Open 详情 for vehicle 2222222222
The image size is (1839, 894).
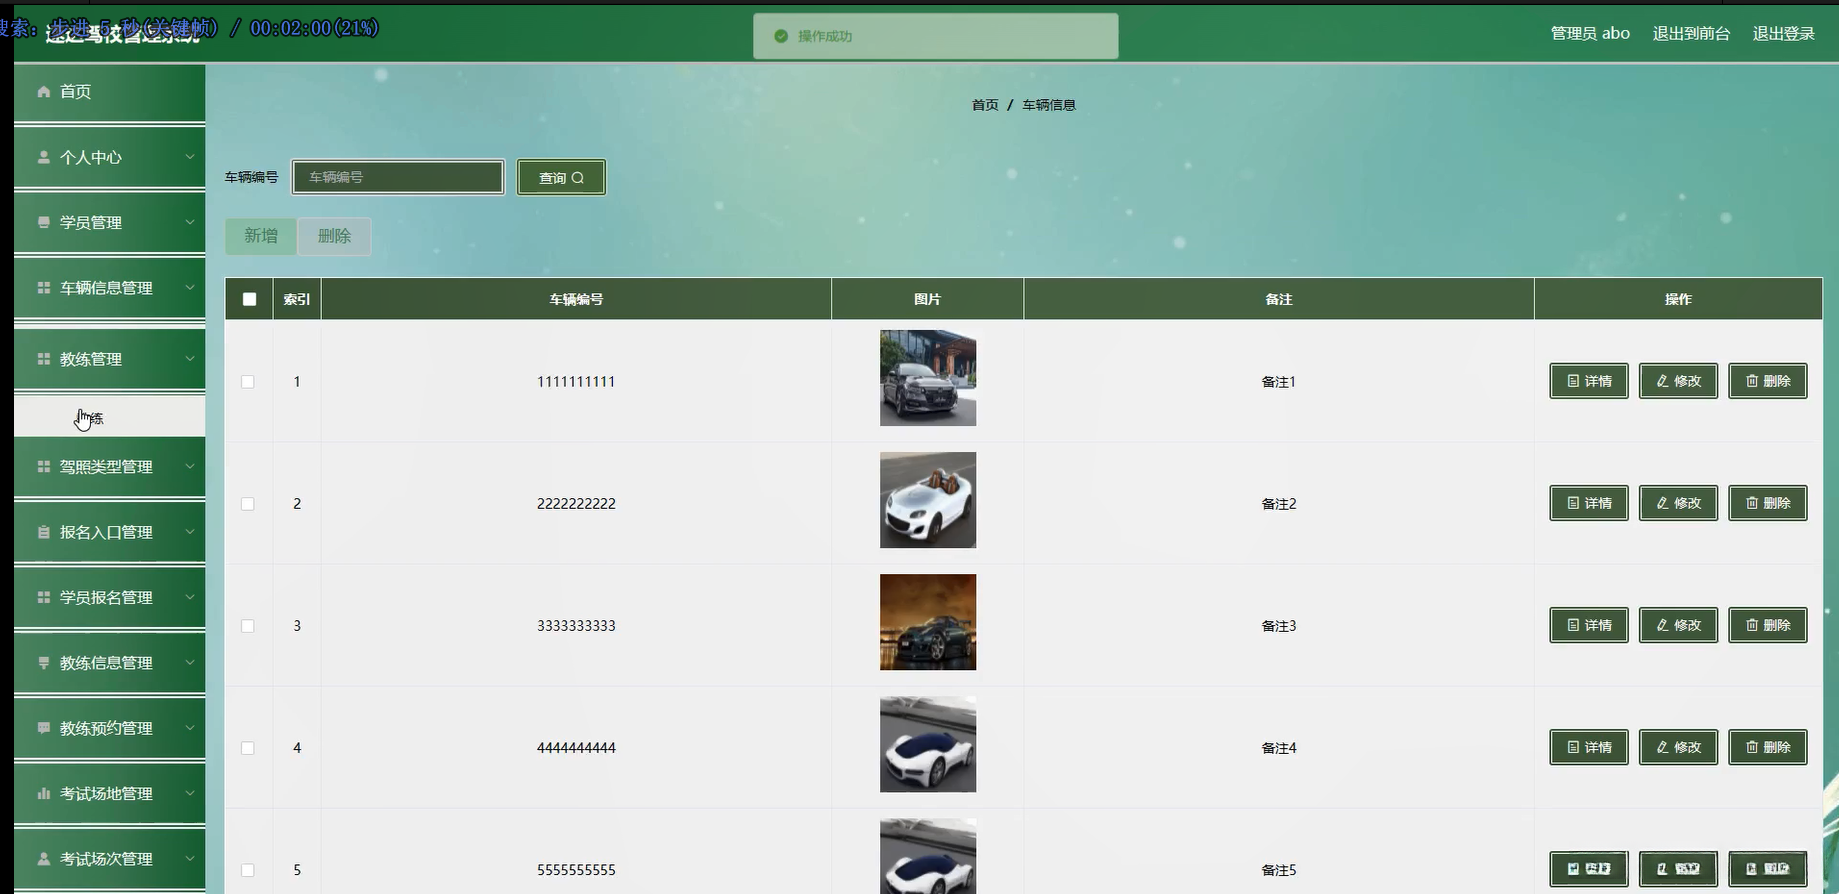point(1589,503)
